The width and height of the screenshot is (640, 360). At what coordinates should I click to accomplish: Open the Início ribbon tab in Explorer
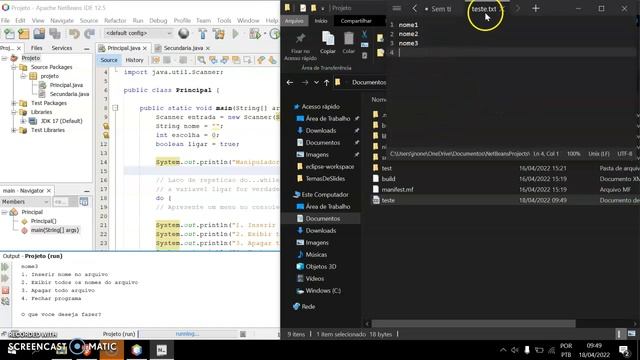[x=321, y=21]
